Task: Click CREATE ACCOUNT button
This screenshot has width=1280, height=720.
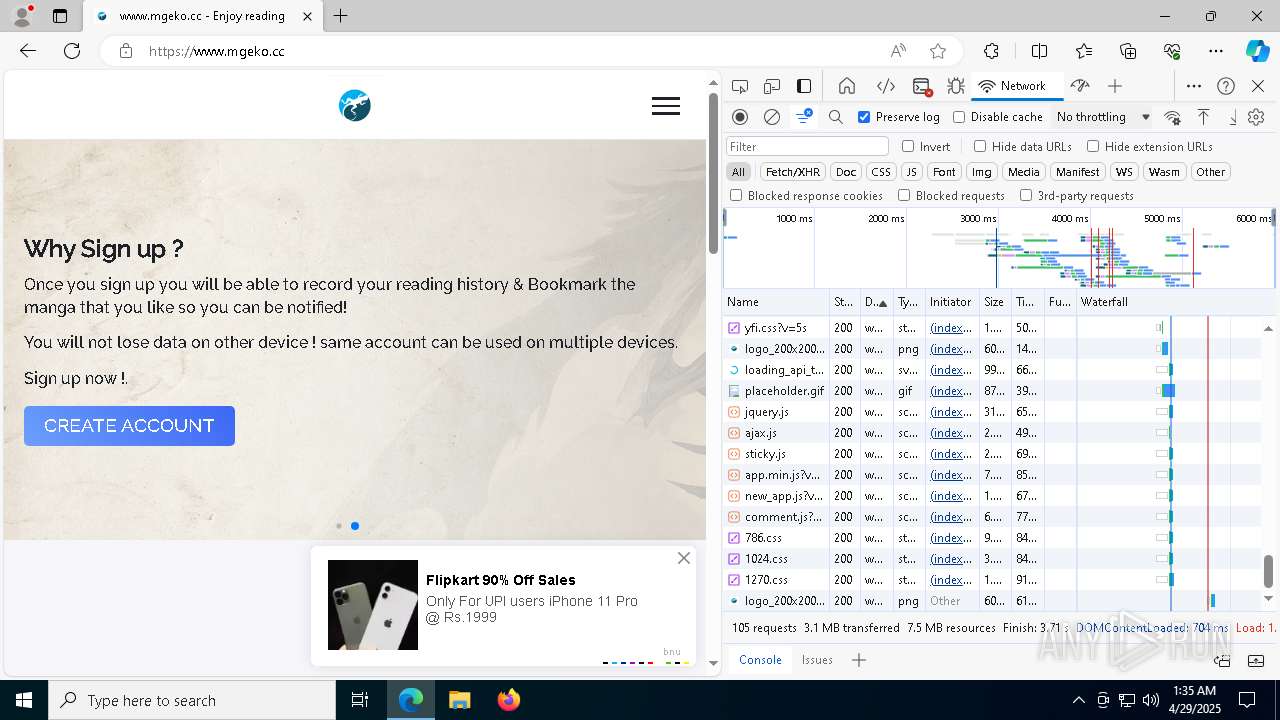Action: (x=129, y=426)
